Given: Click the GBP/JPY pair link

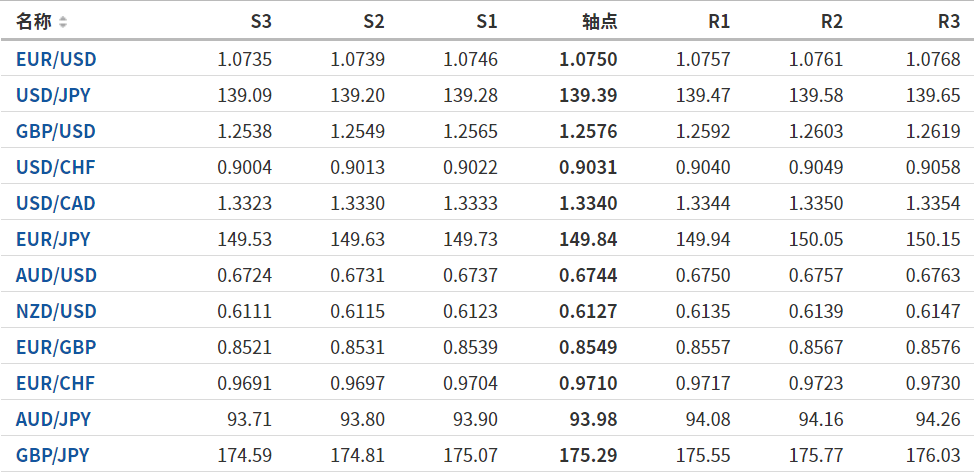Looking at the screenshot, I should pos(53,455).
